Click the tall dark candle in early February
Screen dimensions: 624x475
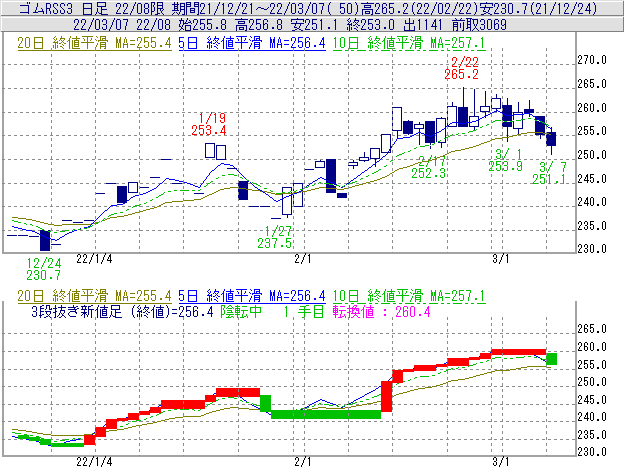[x=331, y=176]
